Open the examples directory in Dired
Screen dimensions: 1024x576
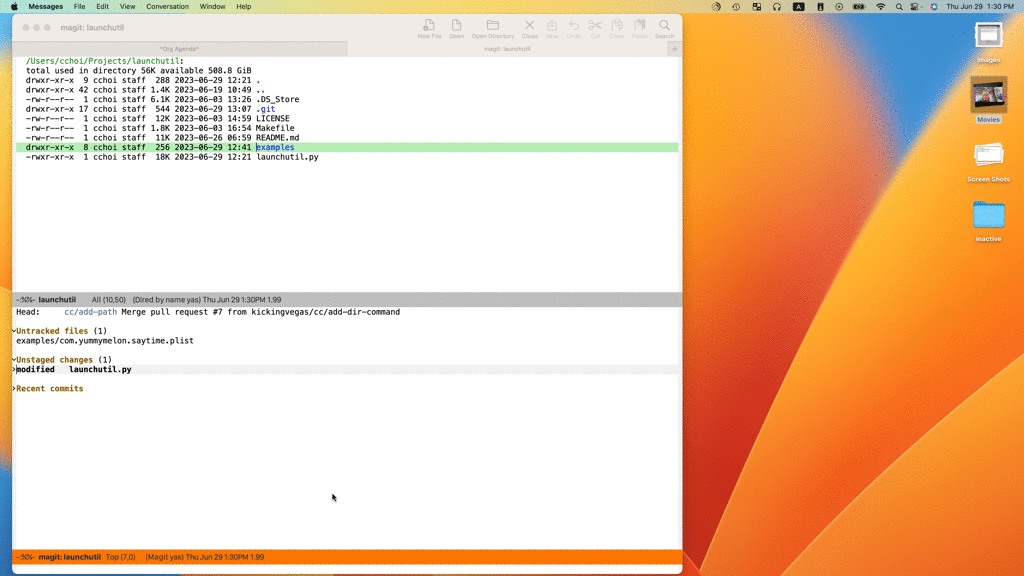(275, 148)
